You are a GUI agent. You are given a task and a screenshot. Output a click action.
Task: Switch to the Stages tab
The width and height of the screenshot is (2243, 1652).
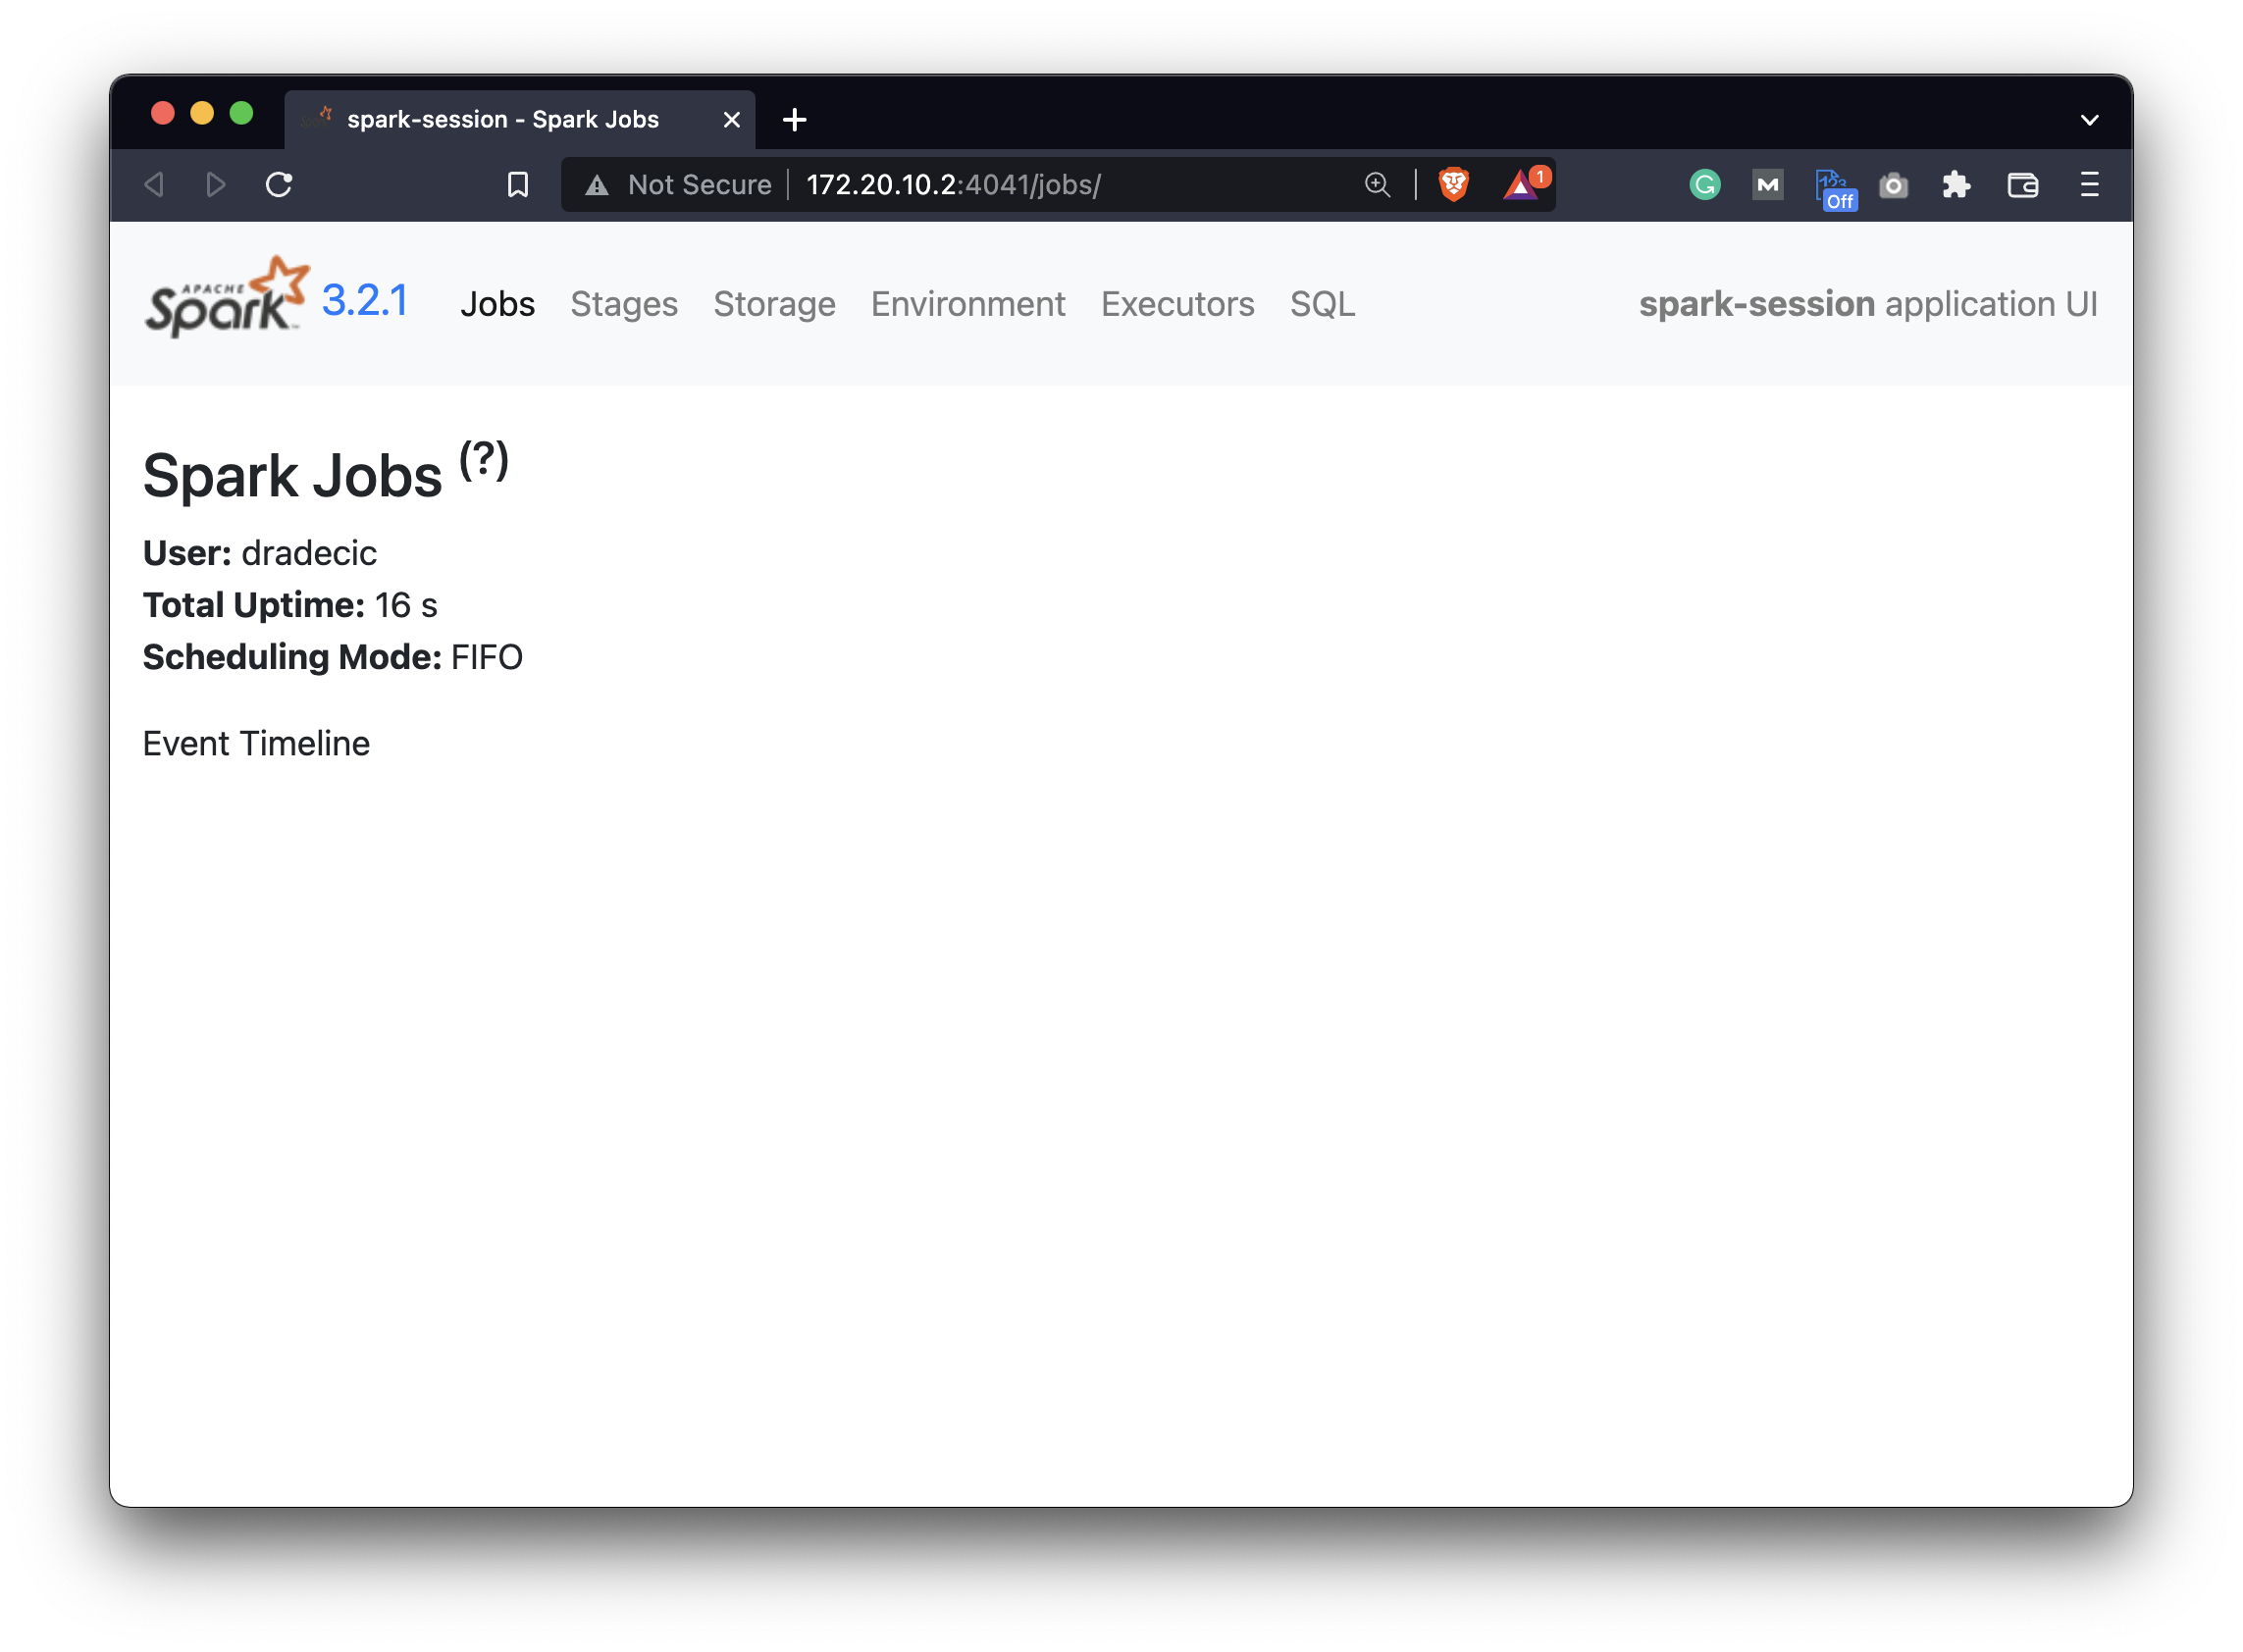(624, 304)
